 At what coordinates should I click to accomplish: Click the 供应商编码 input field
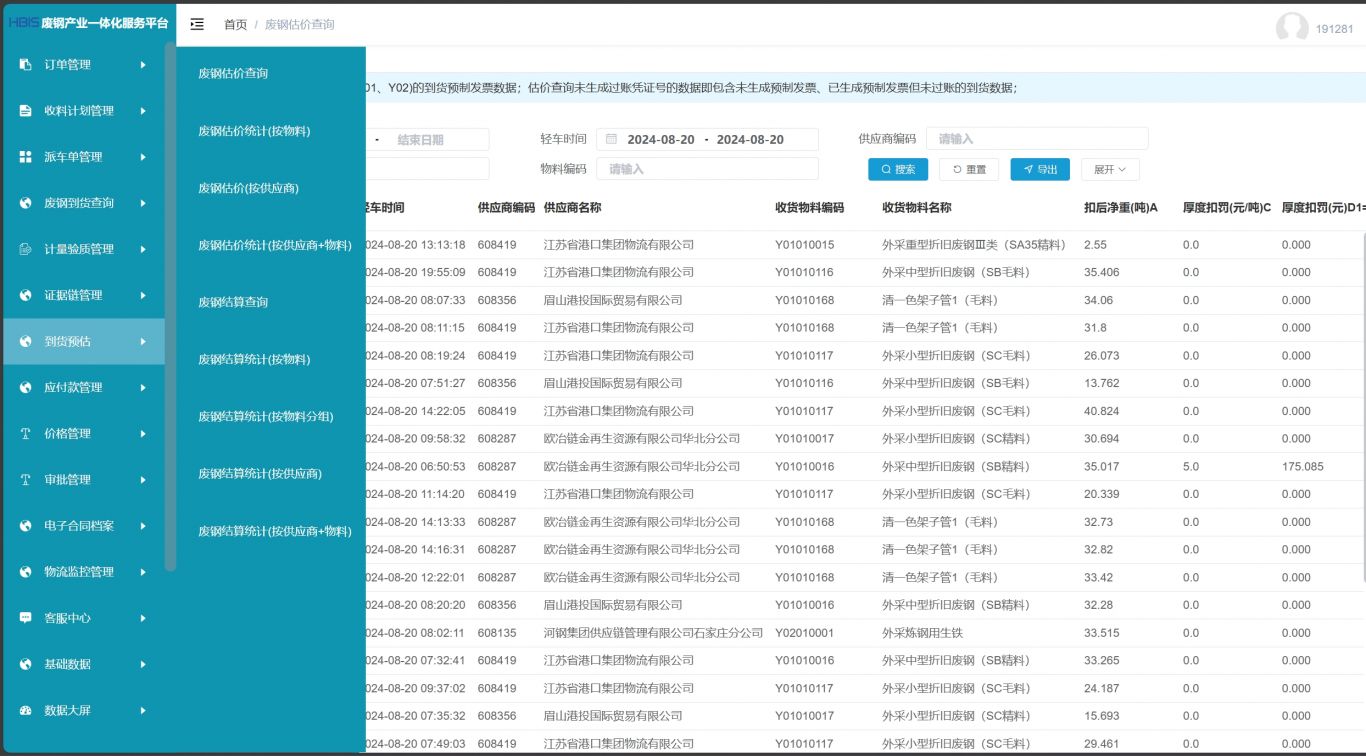tap(1037, 139)
